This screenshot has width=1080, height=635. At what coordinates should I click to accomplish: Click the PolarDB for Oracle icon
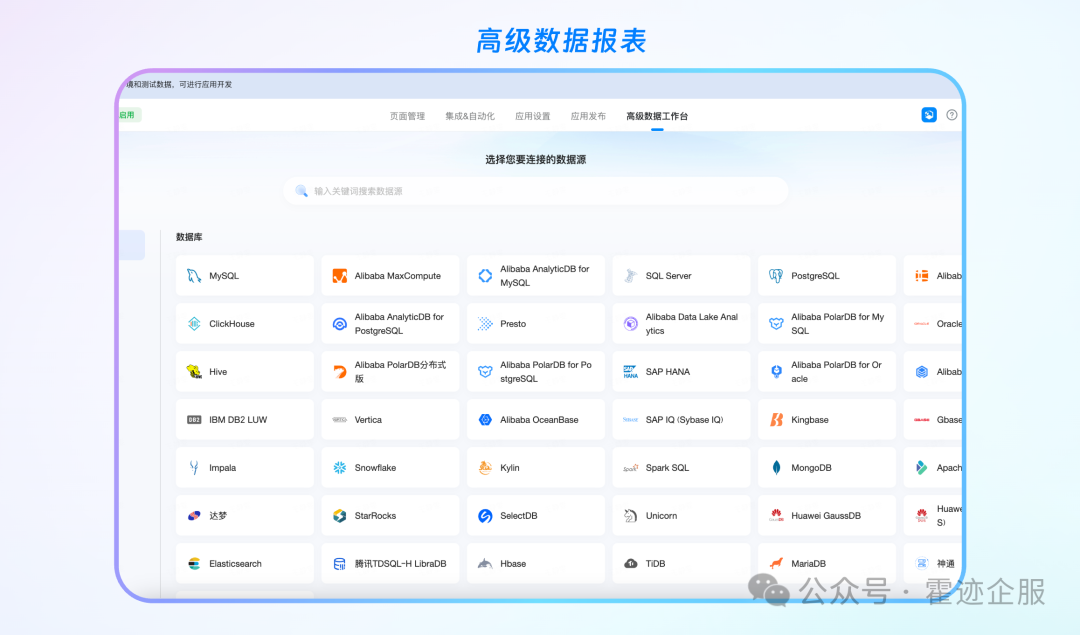(776, 372)
